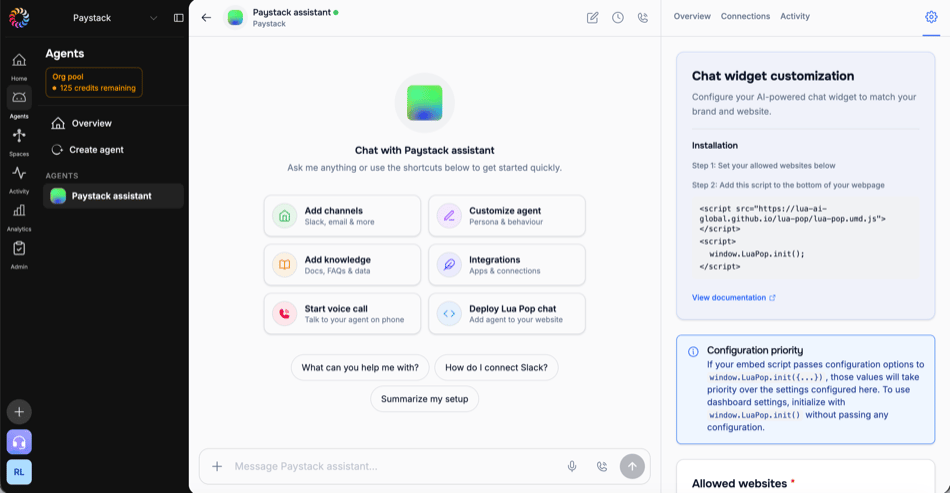Open the Admin sidebar section
The height and width of the screenshot is (493, 950).
(19, 254)
